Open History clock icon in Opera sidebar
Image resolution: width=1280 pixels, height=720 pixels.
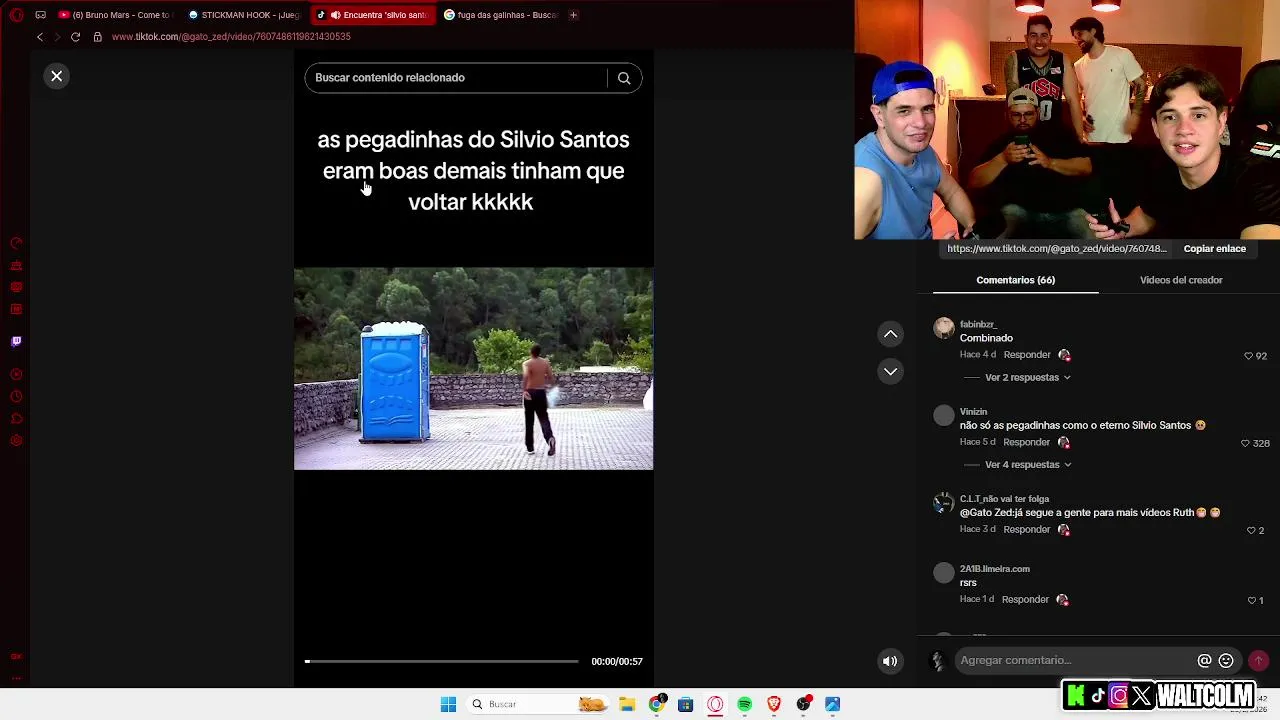pos(16,396)
